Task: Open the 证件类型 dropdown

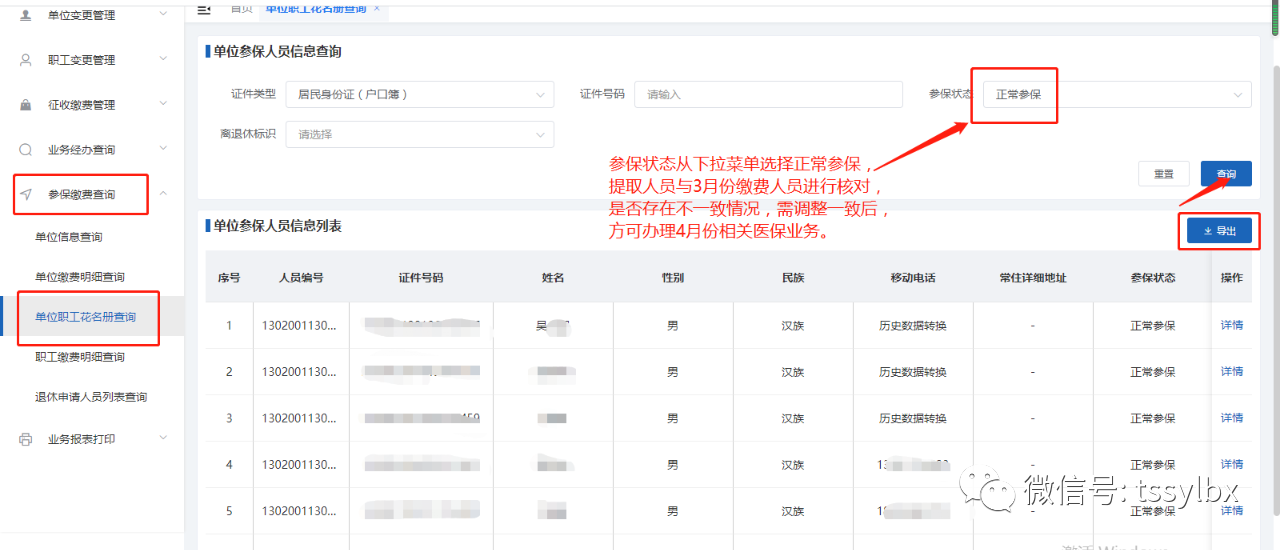Action: pos(419,94)
